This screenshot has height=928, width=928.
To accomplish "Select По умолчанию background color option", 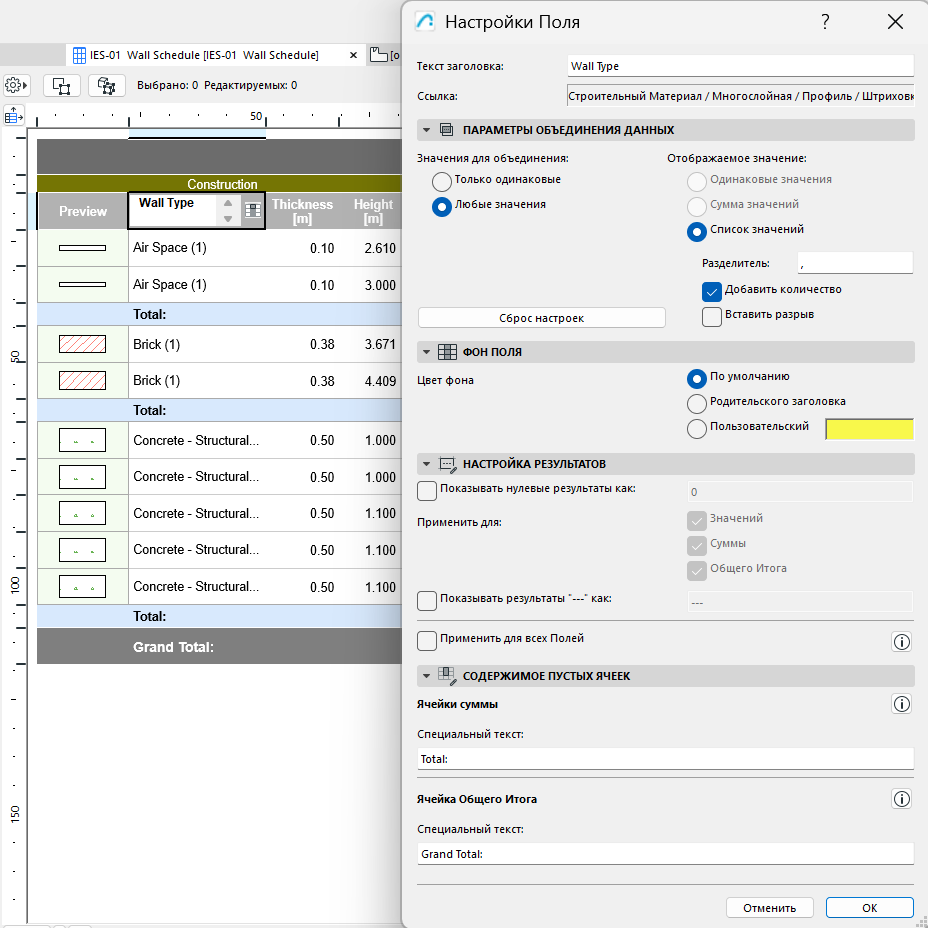I will point(697,379).
